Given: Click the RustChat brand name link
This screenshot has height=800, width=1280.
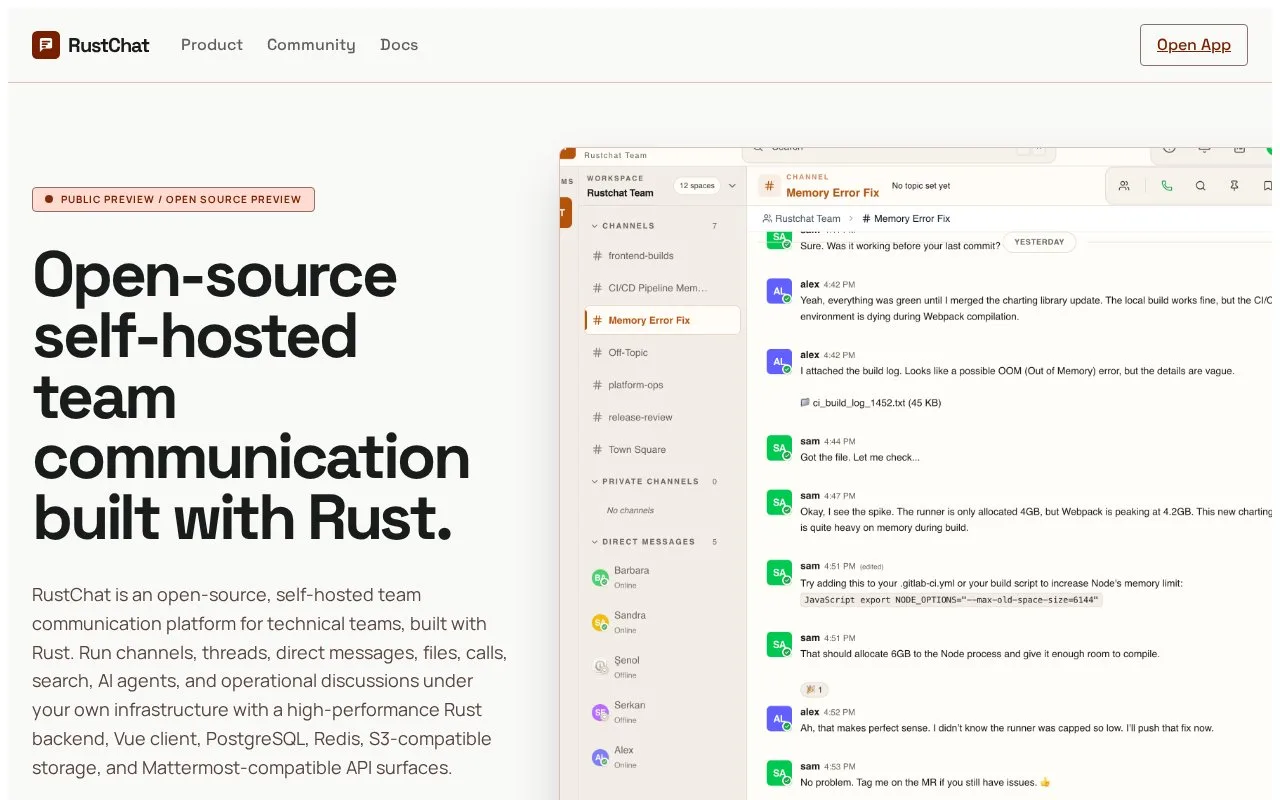Looking at the screenshot, I should pos(109,45).
